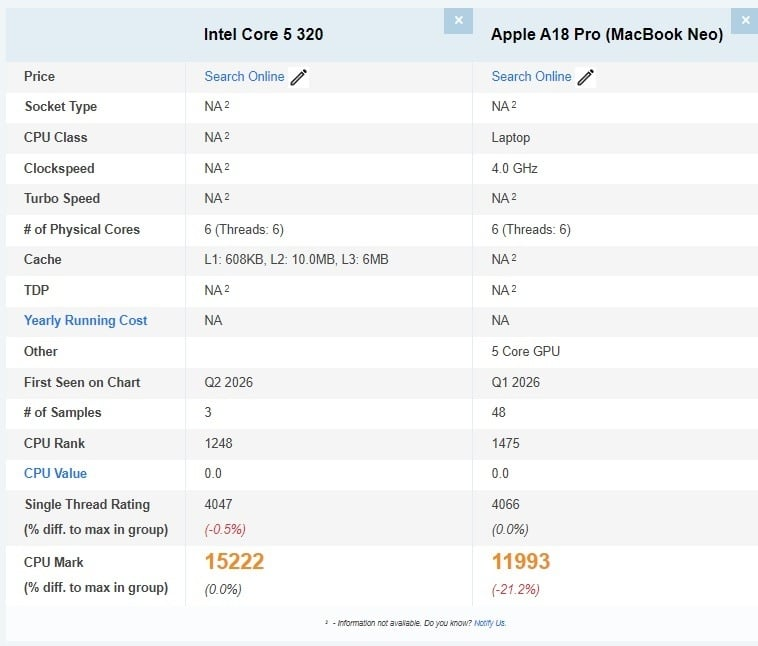This screenshot has height=646, width=758.
Task: Click the 4066 single thread rating
Action: click(x=505, y=504)
